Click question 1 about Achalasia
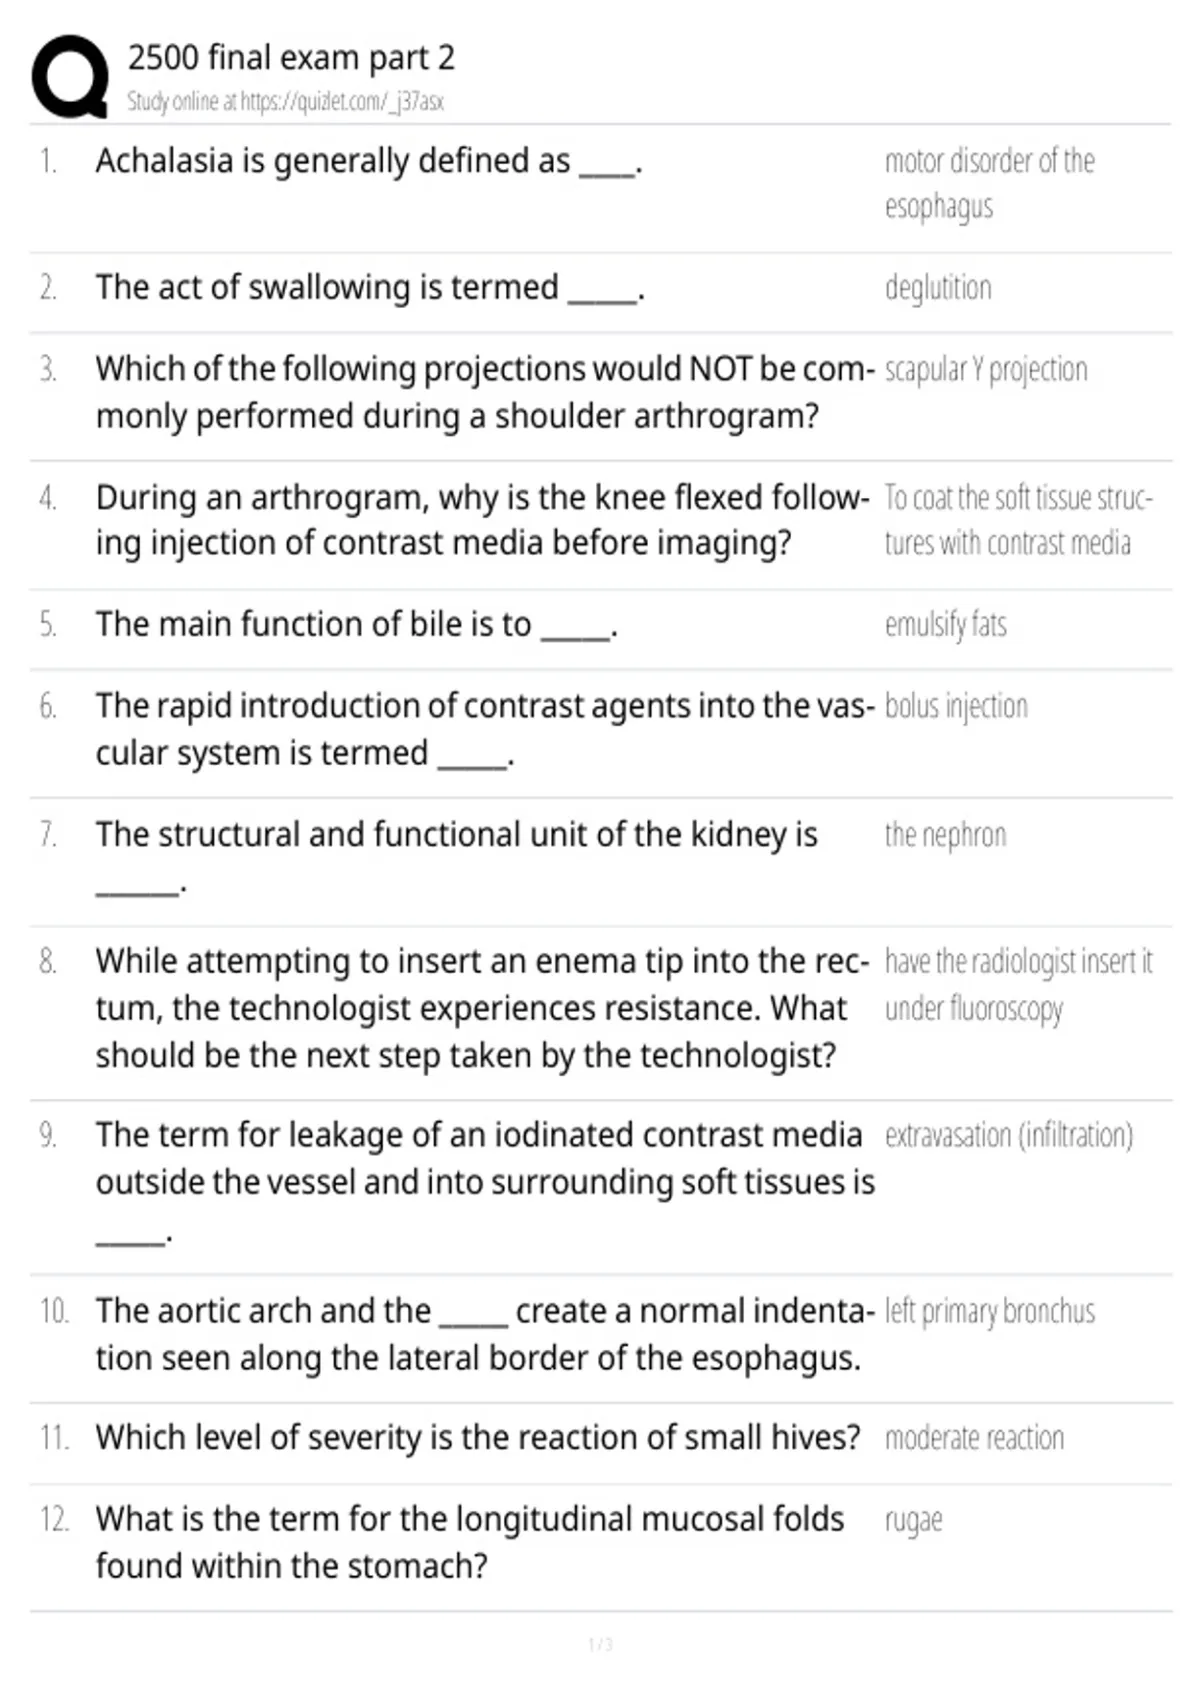This screenshot has width=1200, height=1700. (x=369, y=161)
